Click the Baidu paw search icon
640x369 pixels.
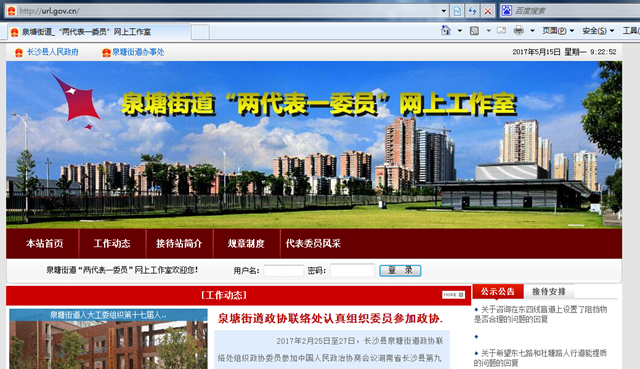[x=507, y=11]
